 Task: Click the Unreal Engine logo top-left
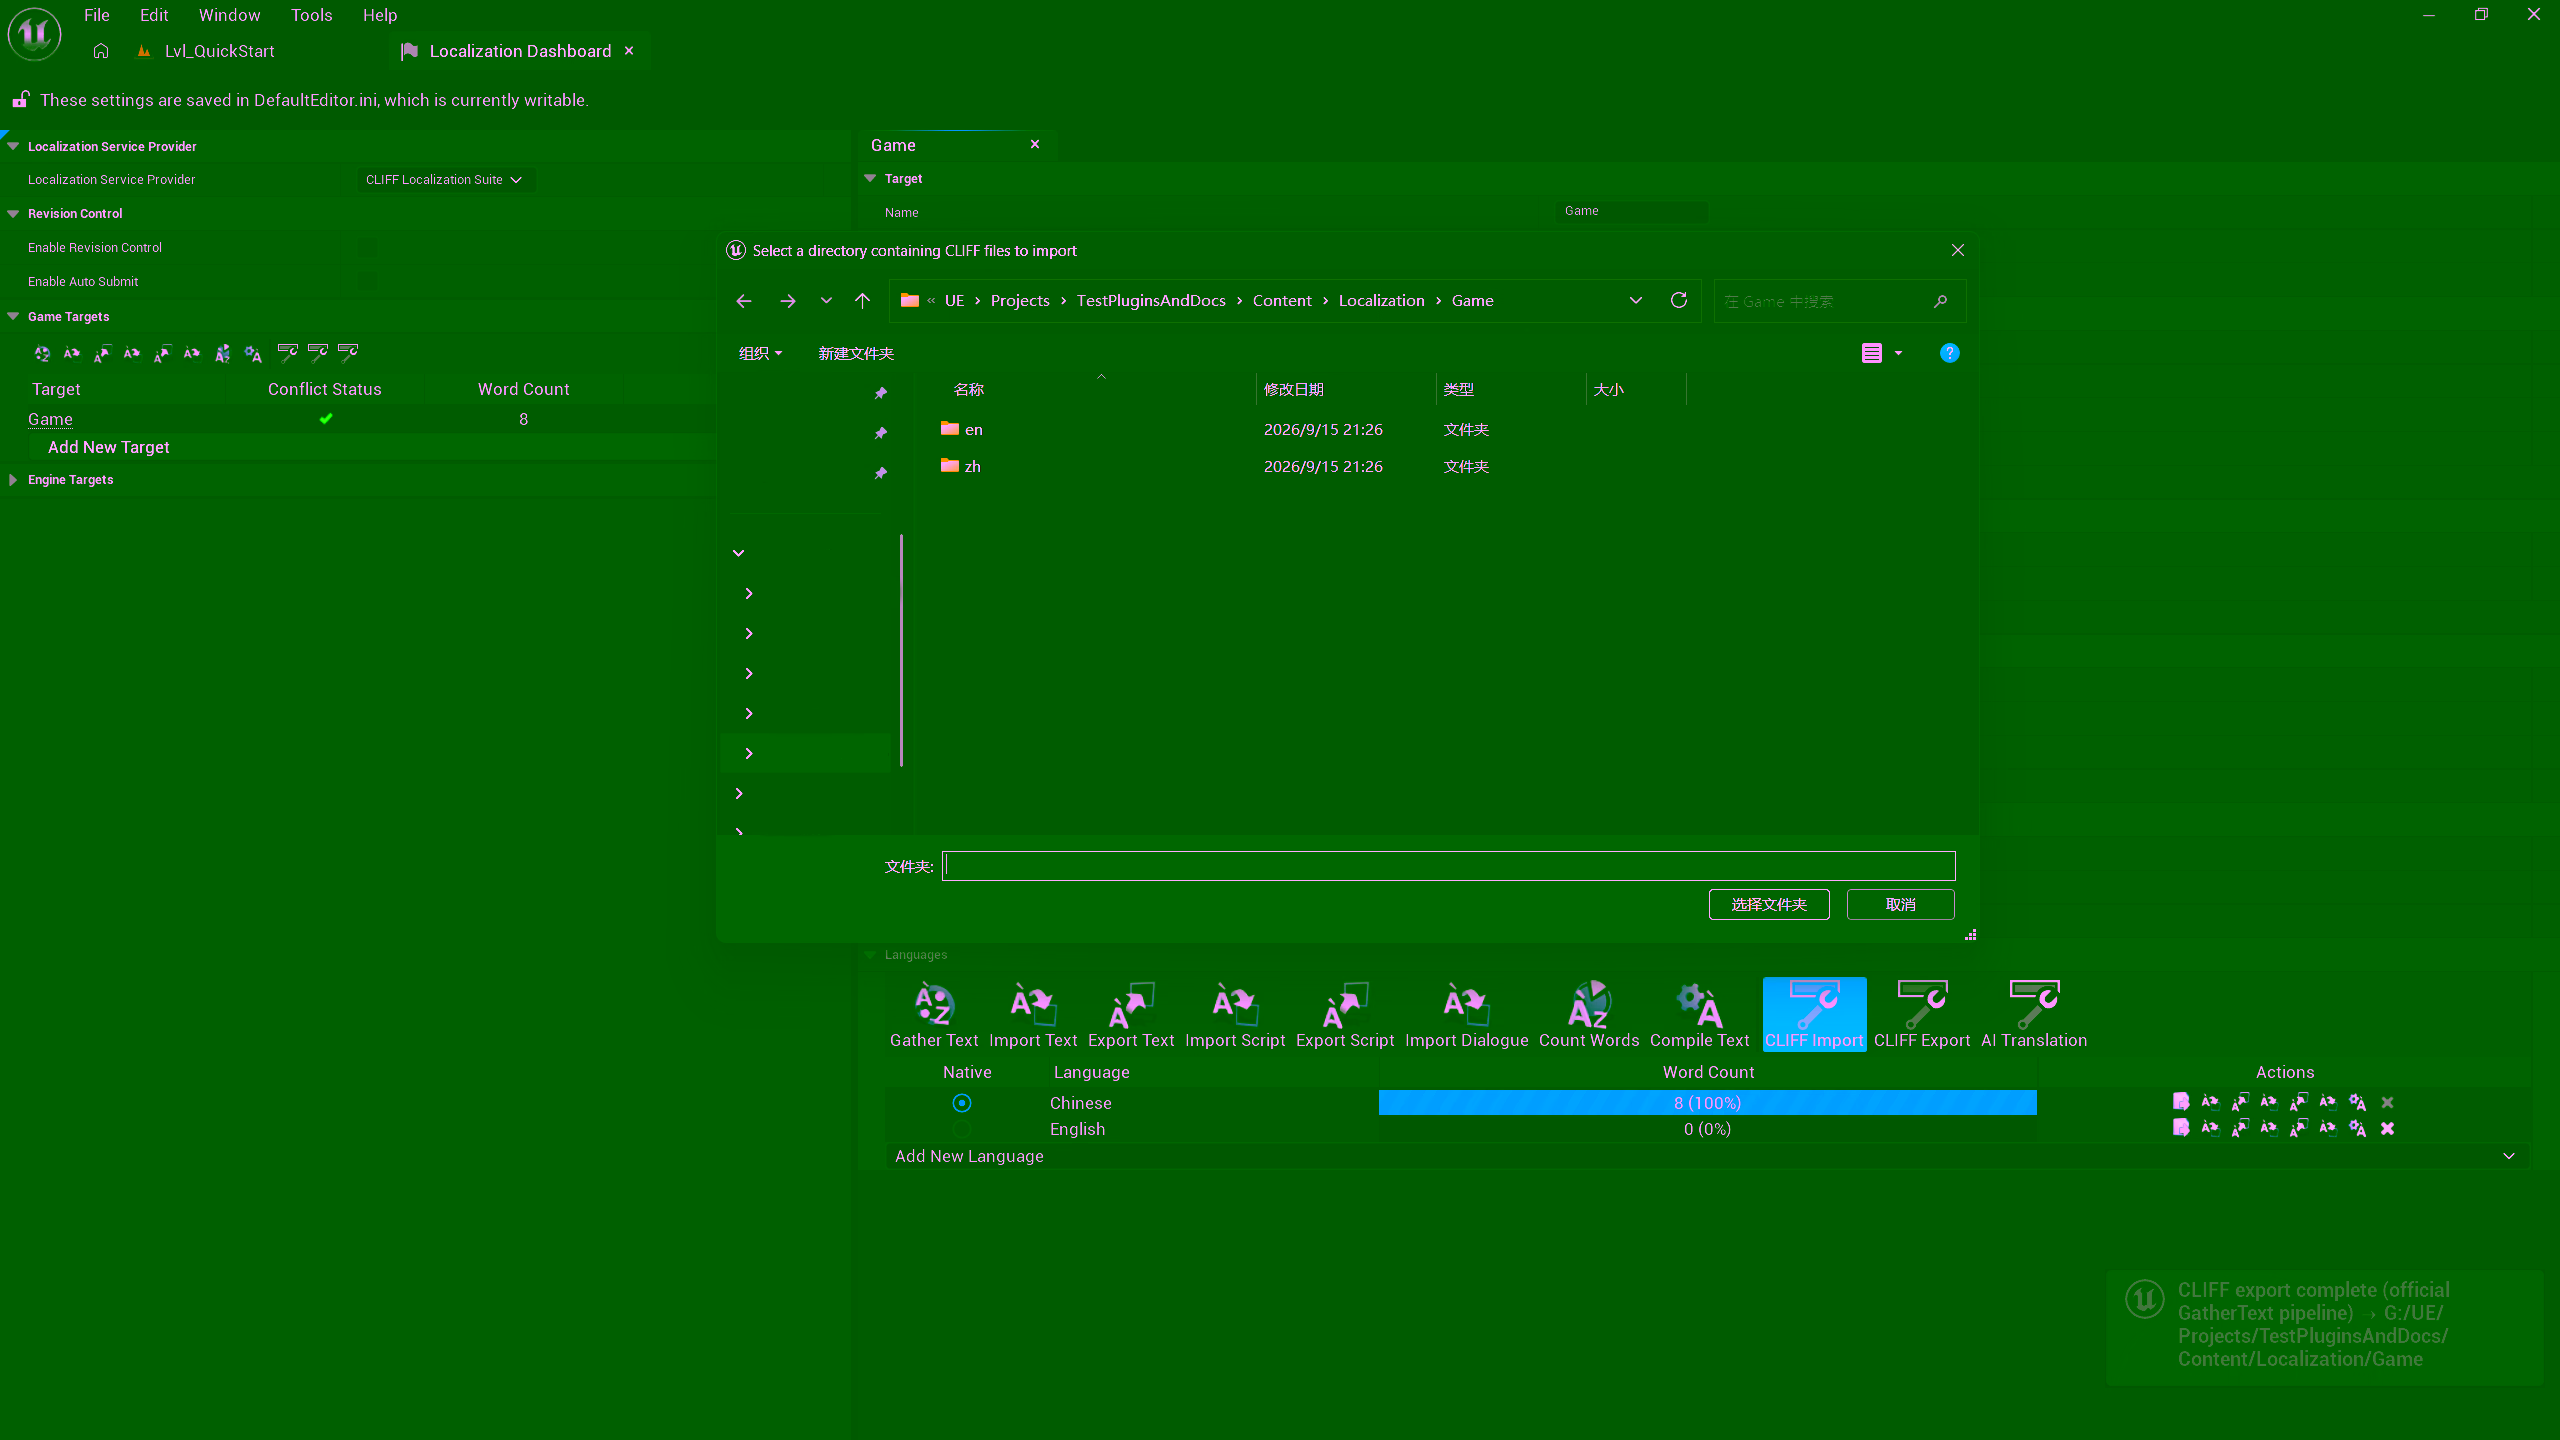pyautogui.click(x=34, y=33)
